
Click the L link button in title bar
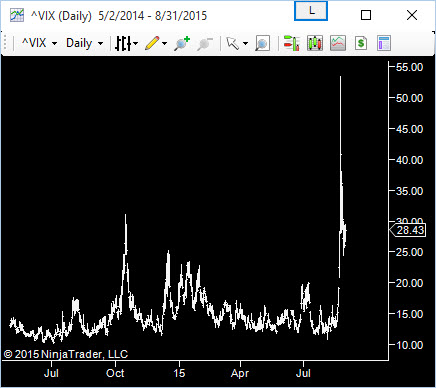click(311, 11)
